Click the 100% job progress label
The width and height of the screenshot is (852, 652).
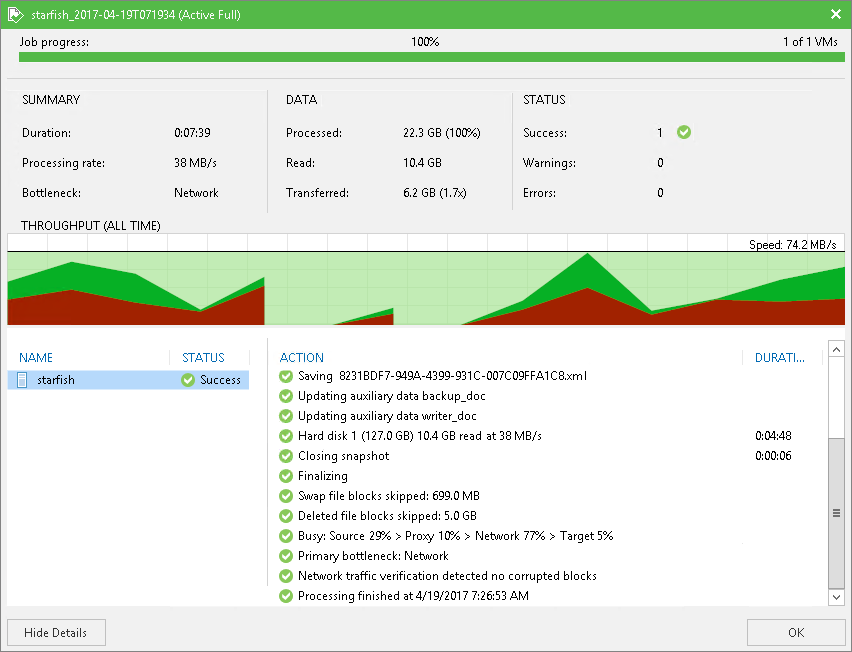[425, 42]
